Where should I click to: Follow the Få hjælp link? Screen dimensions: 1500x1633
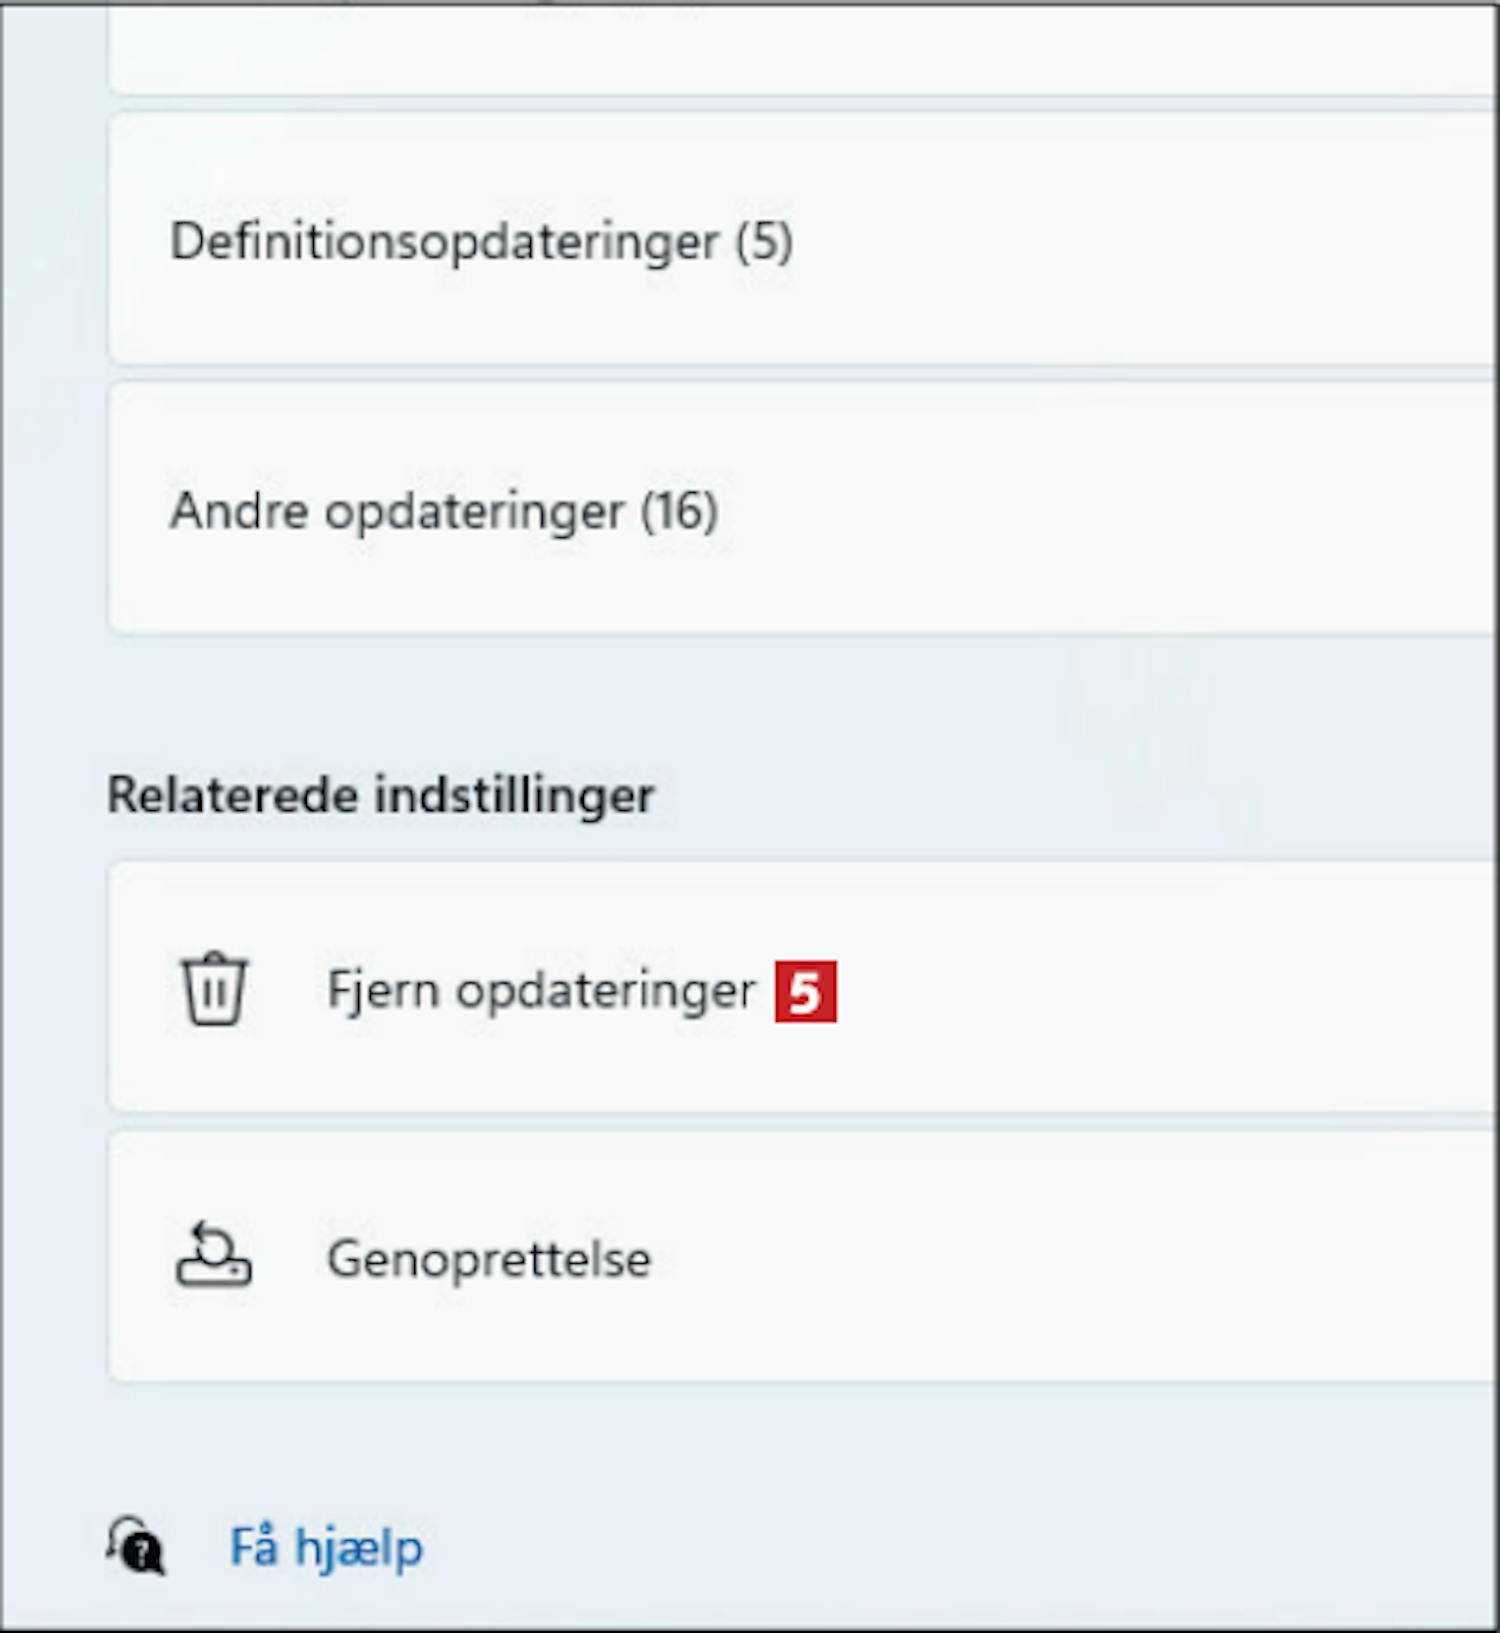[327, 1548]
